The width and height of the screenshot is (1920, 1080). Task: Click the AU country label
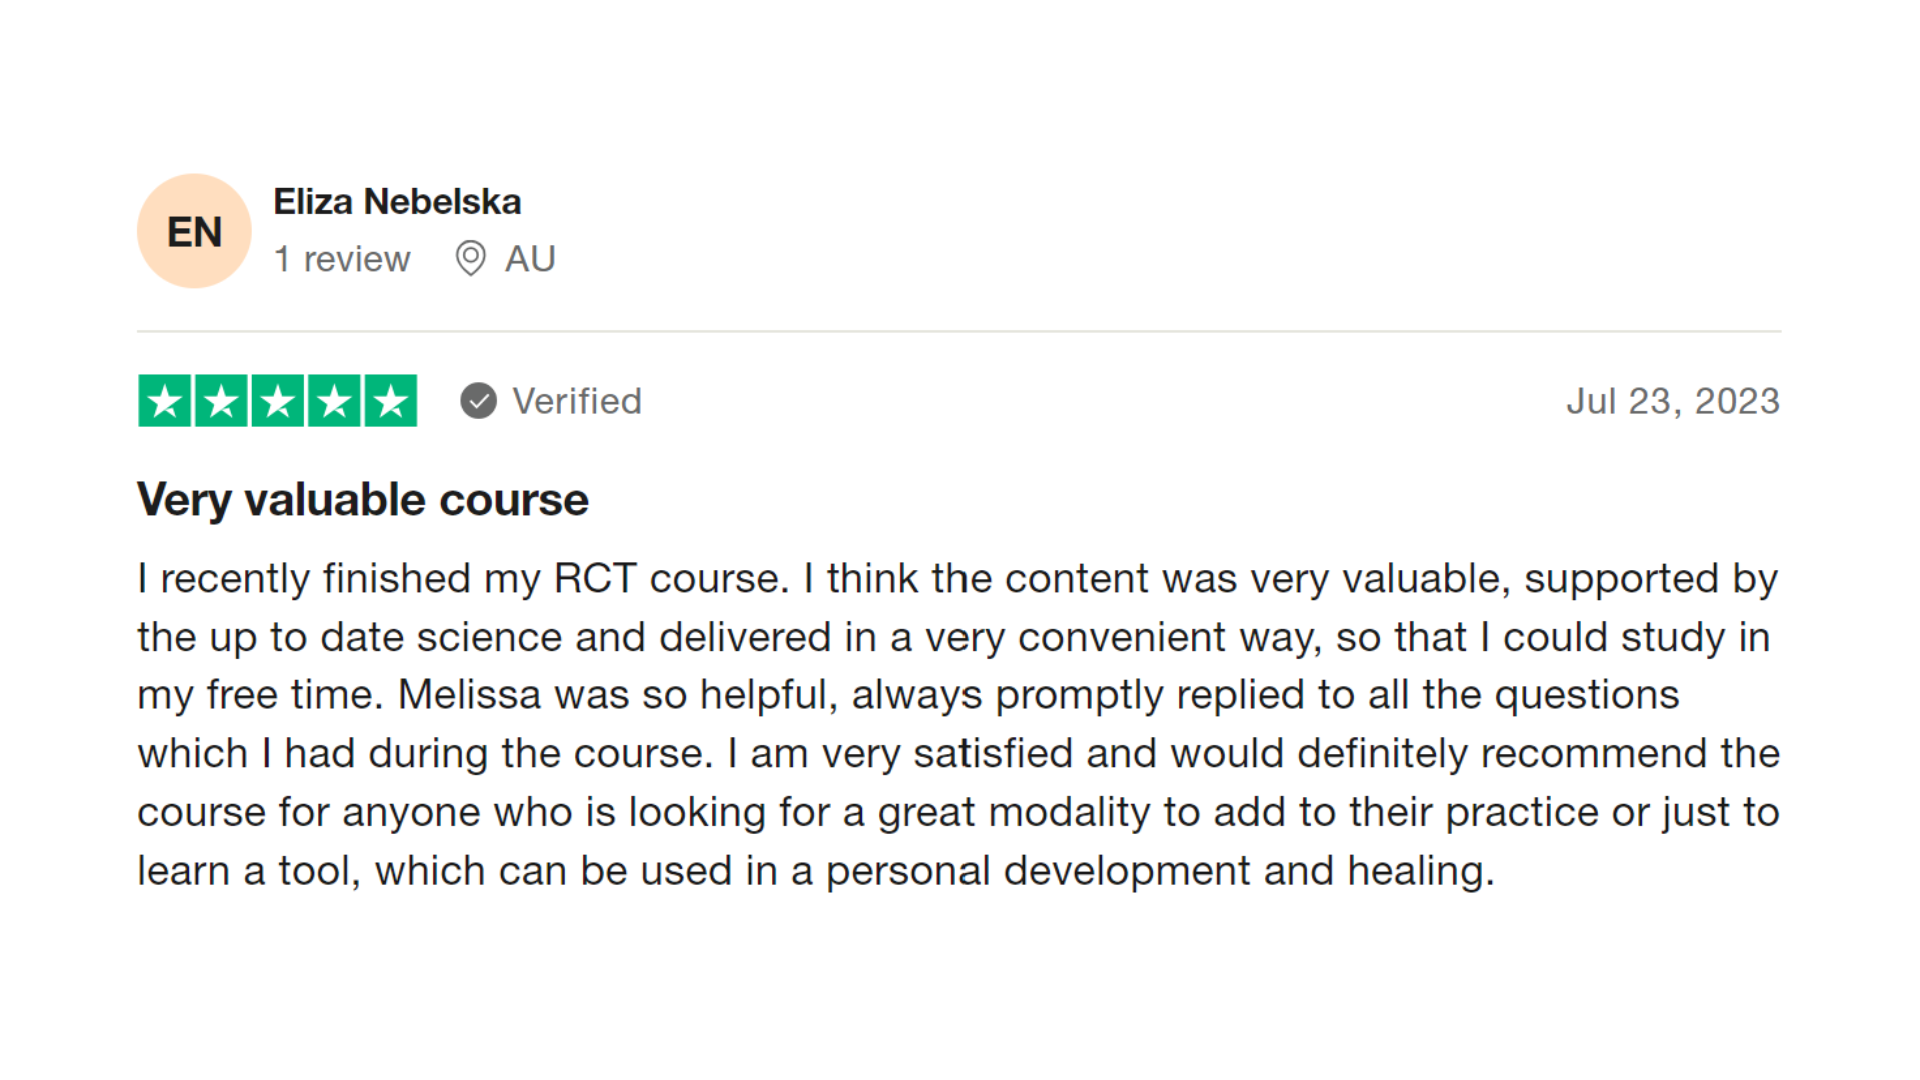(530, 259)
